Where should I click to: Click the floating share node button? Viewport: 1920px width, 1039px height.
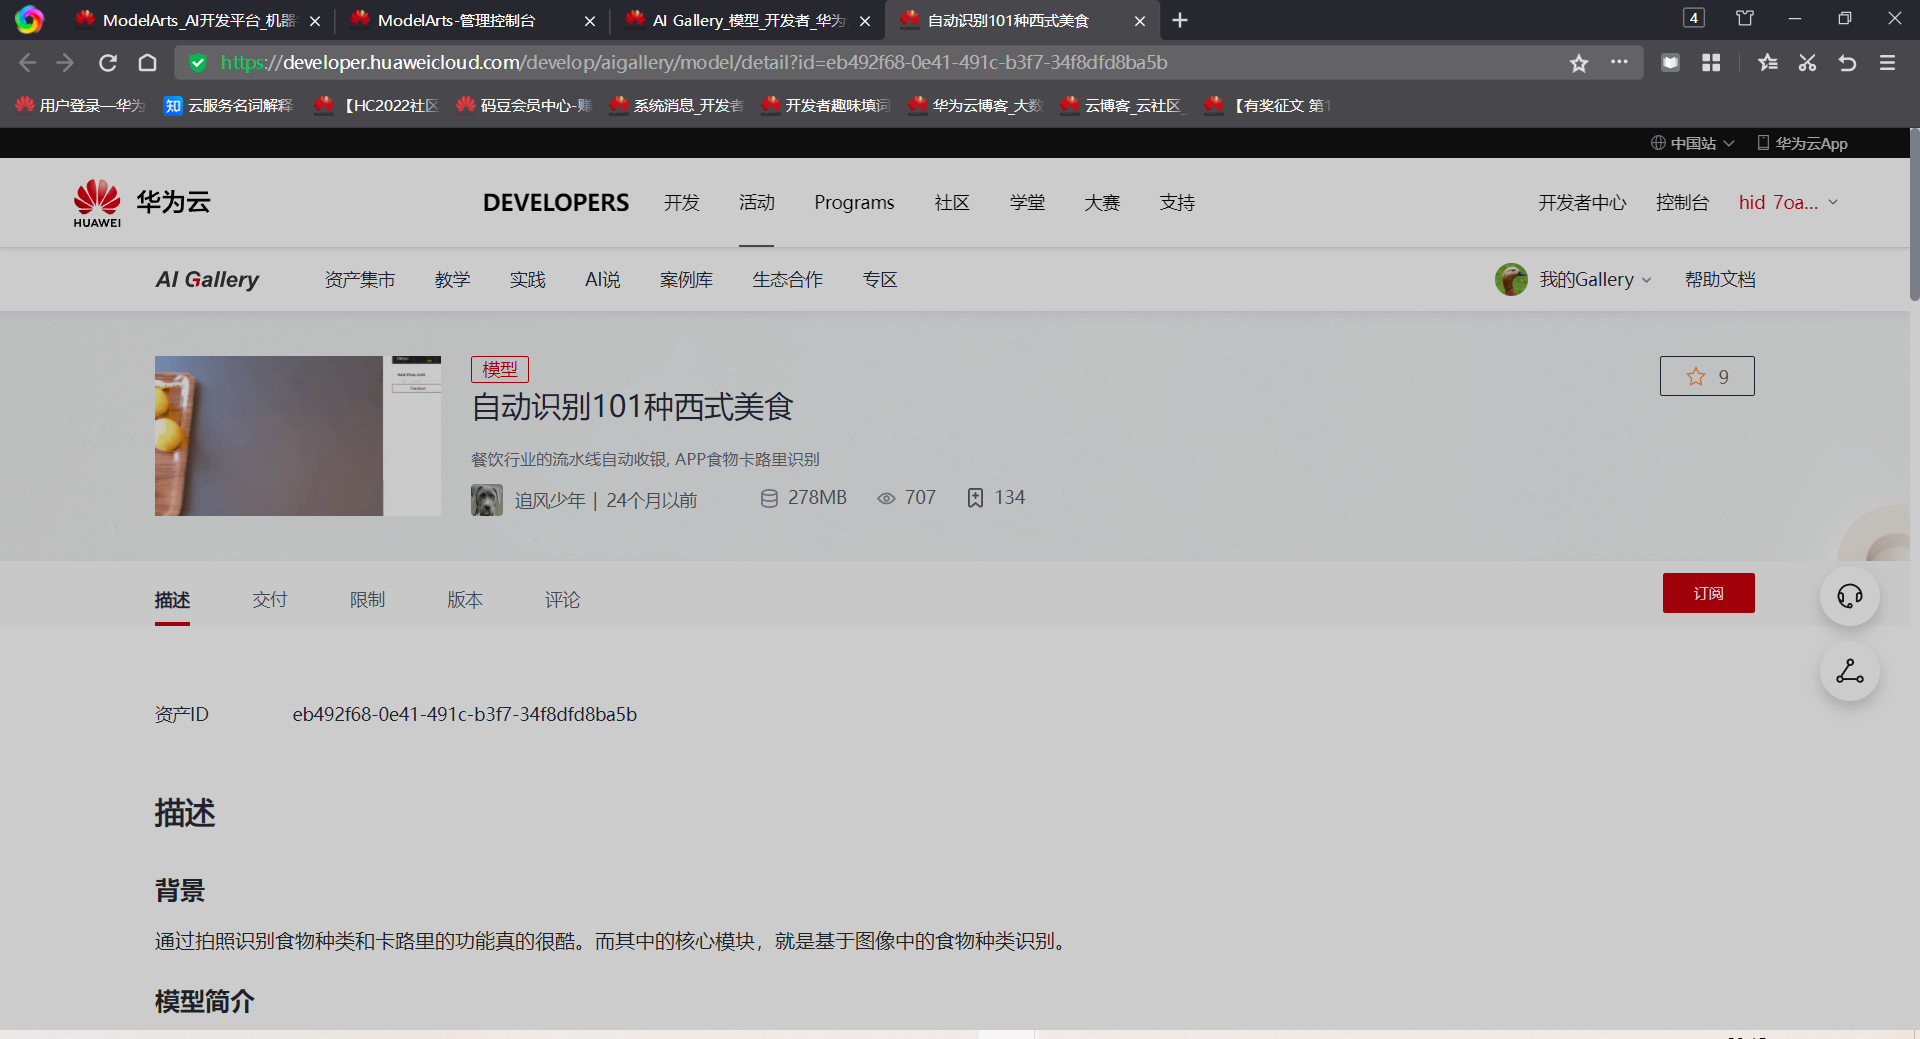1849,671
